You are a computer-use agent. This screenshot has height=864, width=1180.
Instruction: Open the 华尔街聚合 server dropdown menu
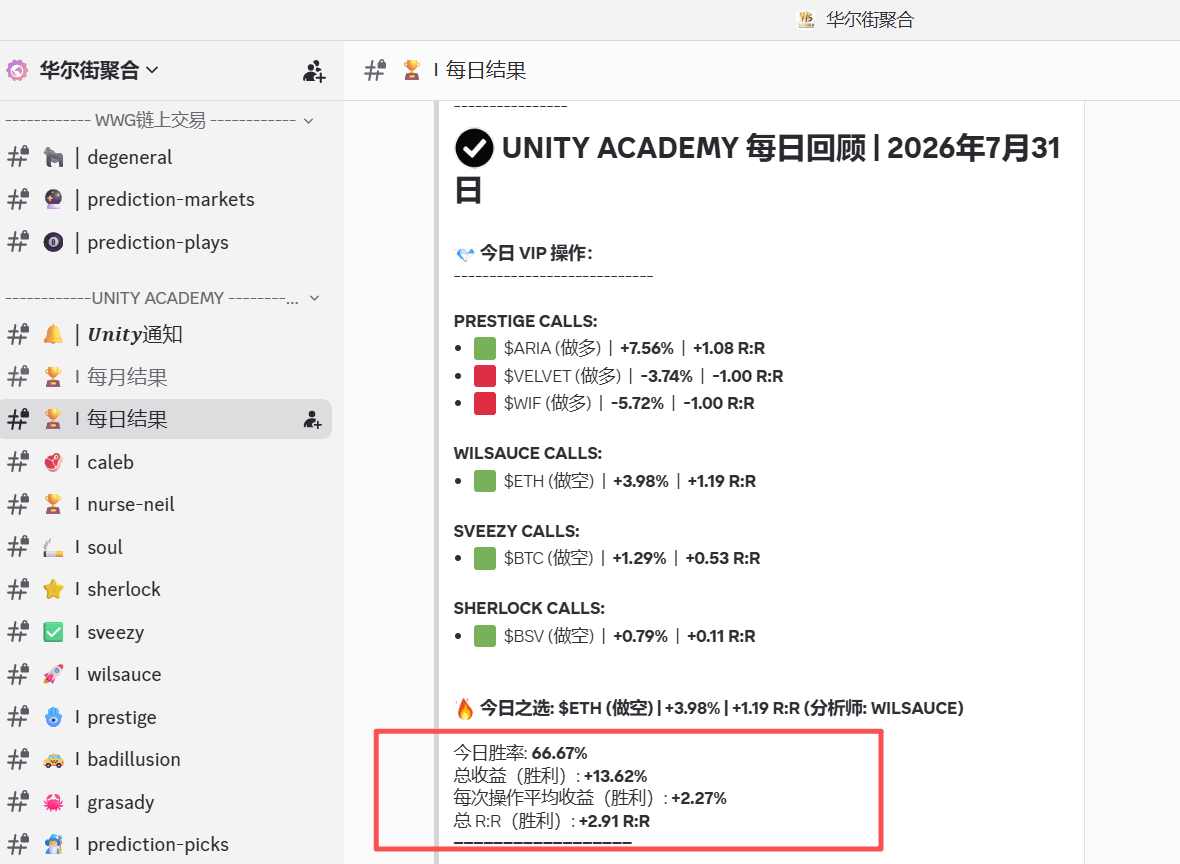tap(98, 70)
